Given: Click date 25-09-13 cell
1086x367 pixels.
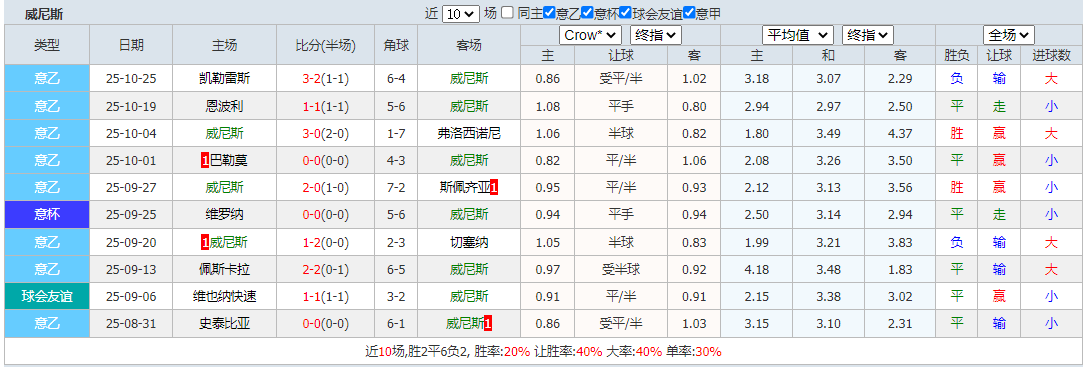Looking at the screenshot, I should tap(131, 269).
